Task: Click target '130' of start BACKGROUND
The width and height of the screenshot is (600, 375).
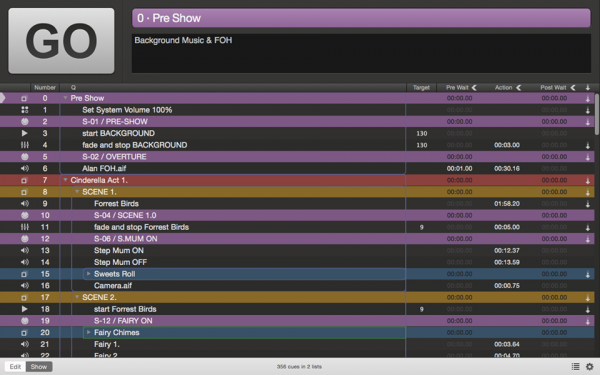Action: (x=422, y=134)
